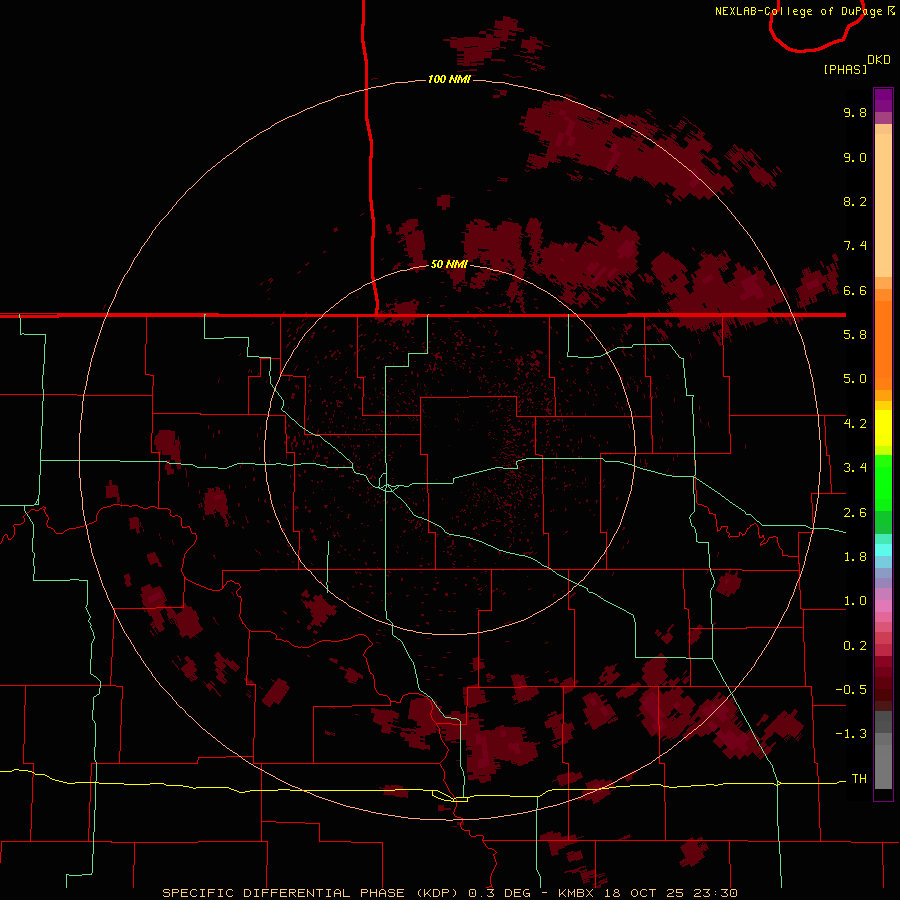
Task: Click the 7.4 scale value
Action: [855, 246]
